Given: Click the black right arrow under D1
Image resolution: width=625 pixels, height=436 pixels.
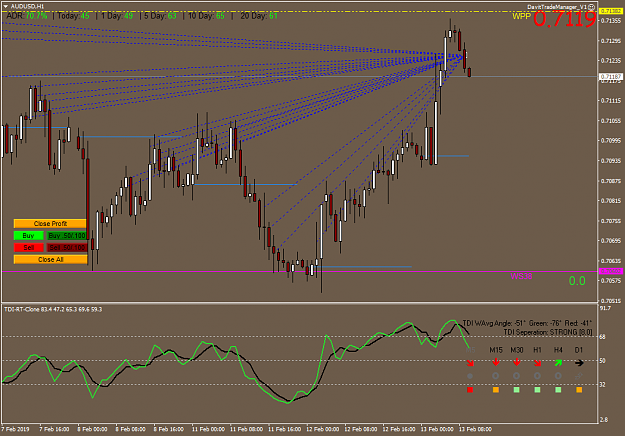Looking at the screenshot, I should point(579,363).
